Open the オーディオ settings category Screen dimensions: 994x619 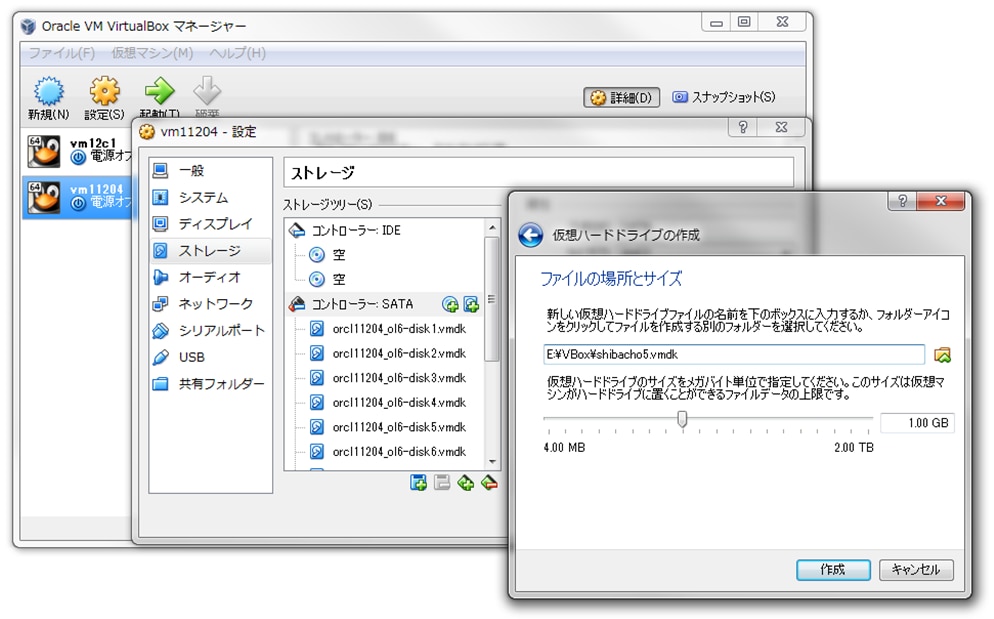(x=210, y=277)
